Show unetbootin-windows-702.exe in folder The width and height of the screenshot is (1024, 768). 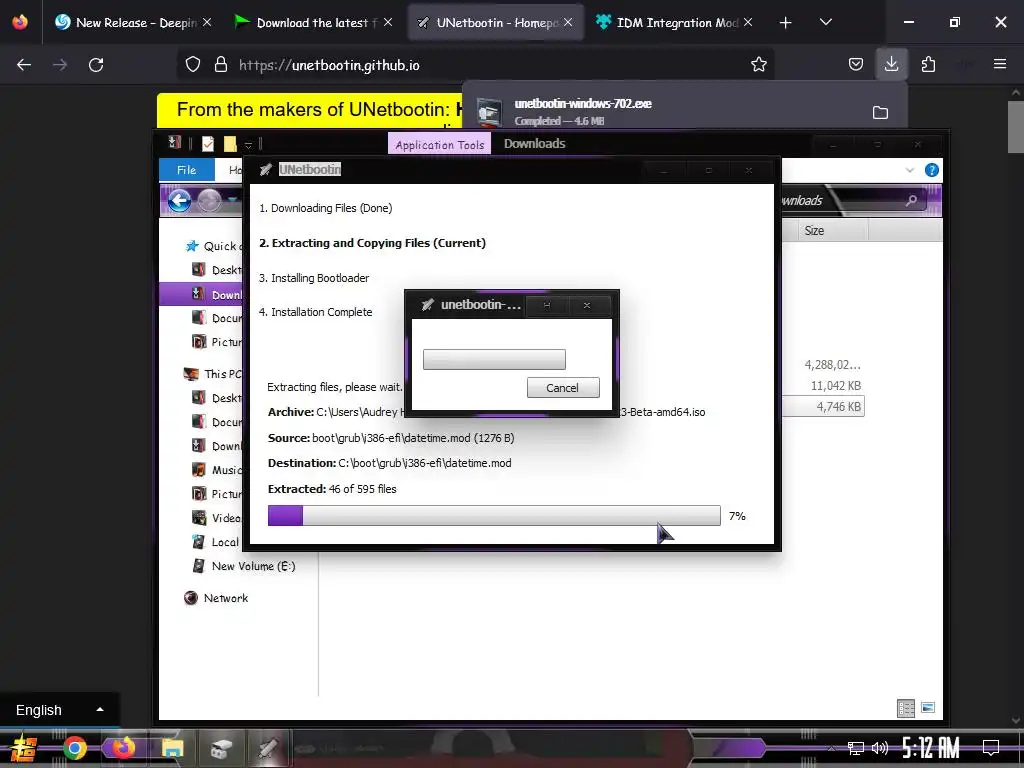(x=880, y=112)
